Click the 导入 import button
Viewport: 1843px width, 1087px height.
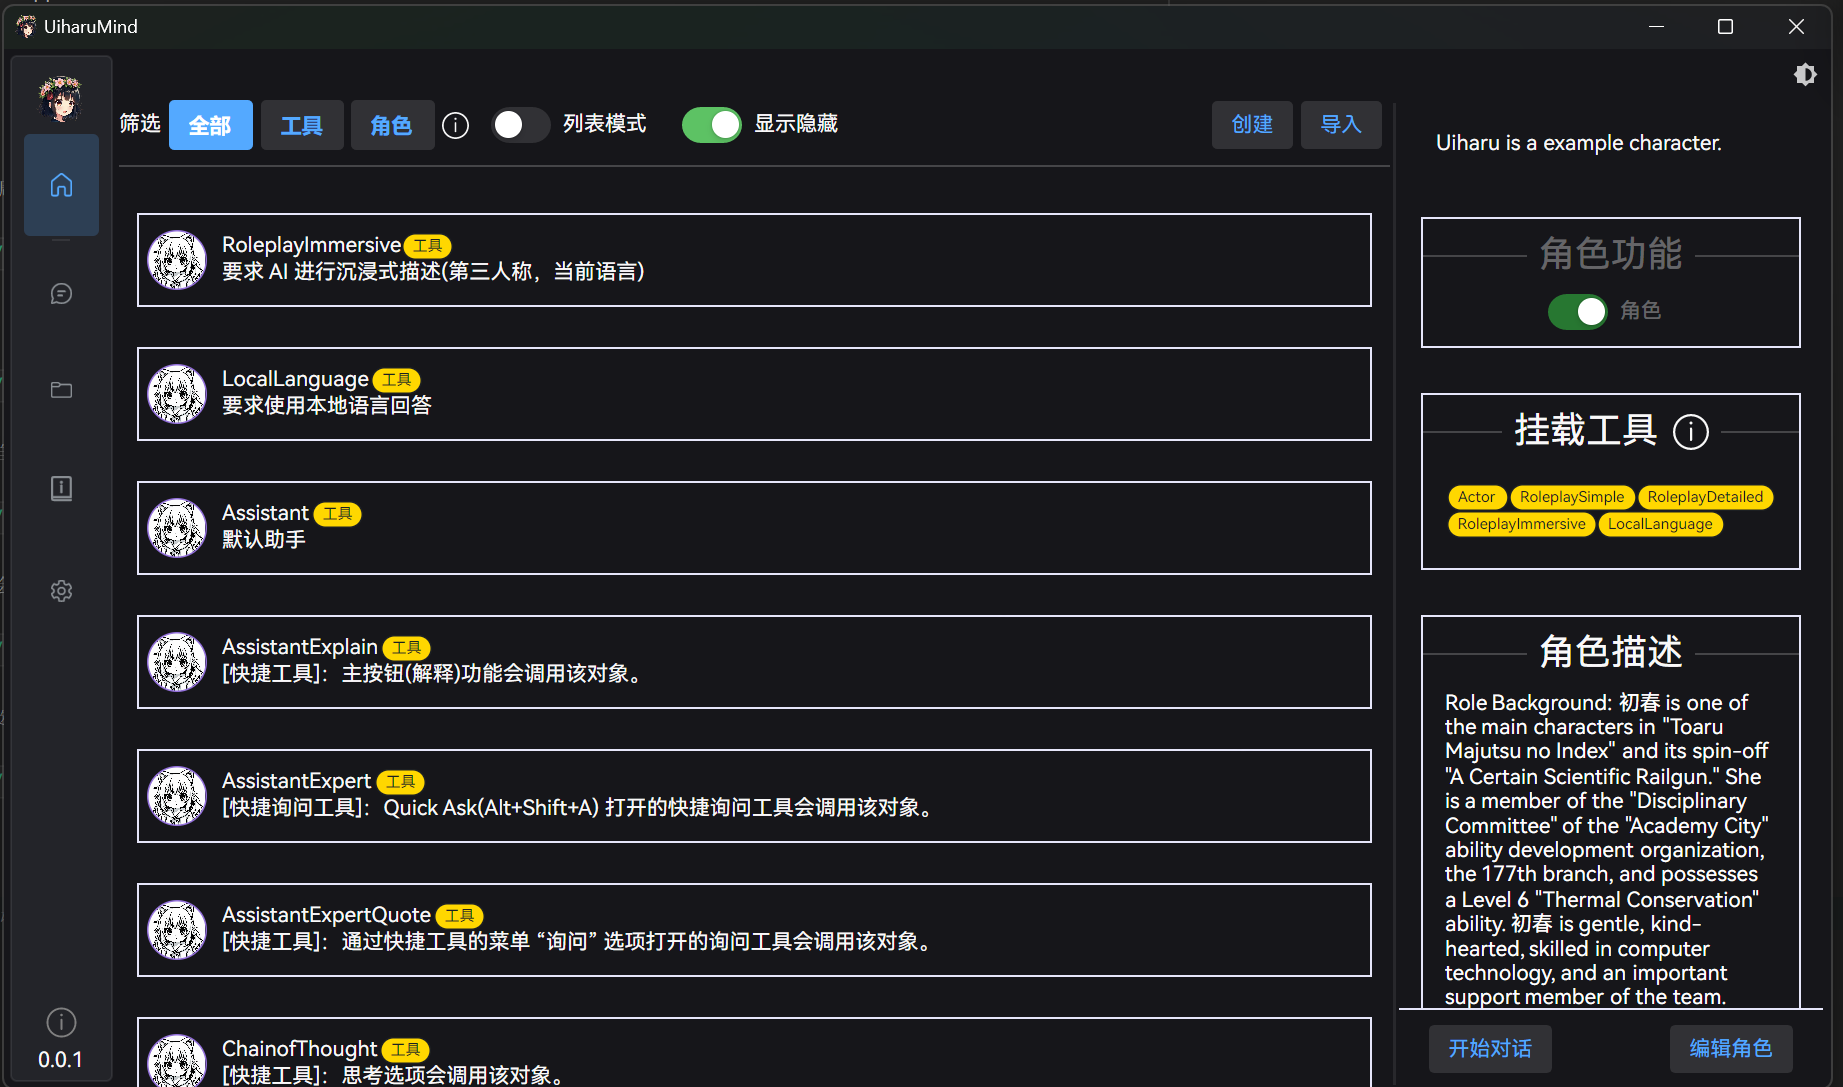click(x=1340, y=125)
